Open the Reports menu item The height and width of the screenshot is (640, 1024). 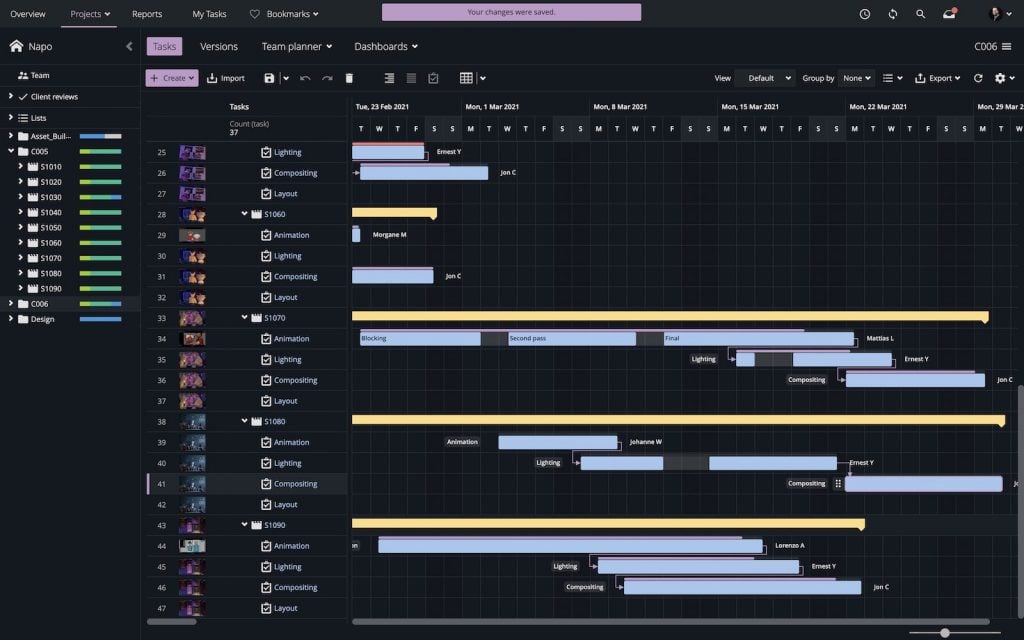coord(147,14)
